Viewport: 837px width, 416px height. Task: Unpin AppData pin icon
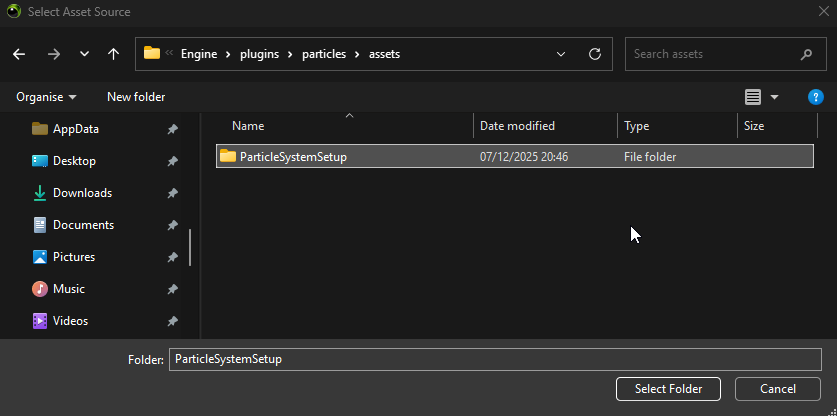172,129
